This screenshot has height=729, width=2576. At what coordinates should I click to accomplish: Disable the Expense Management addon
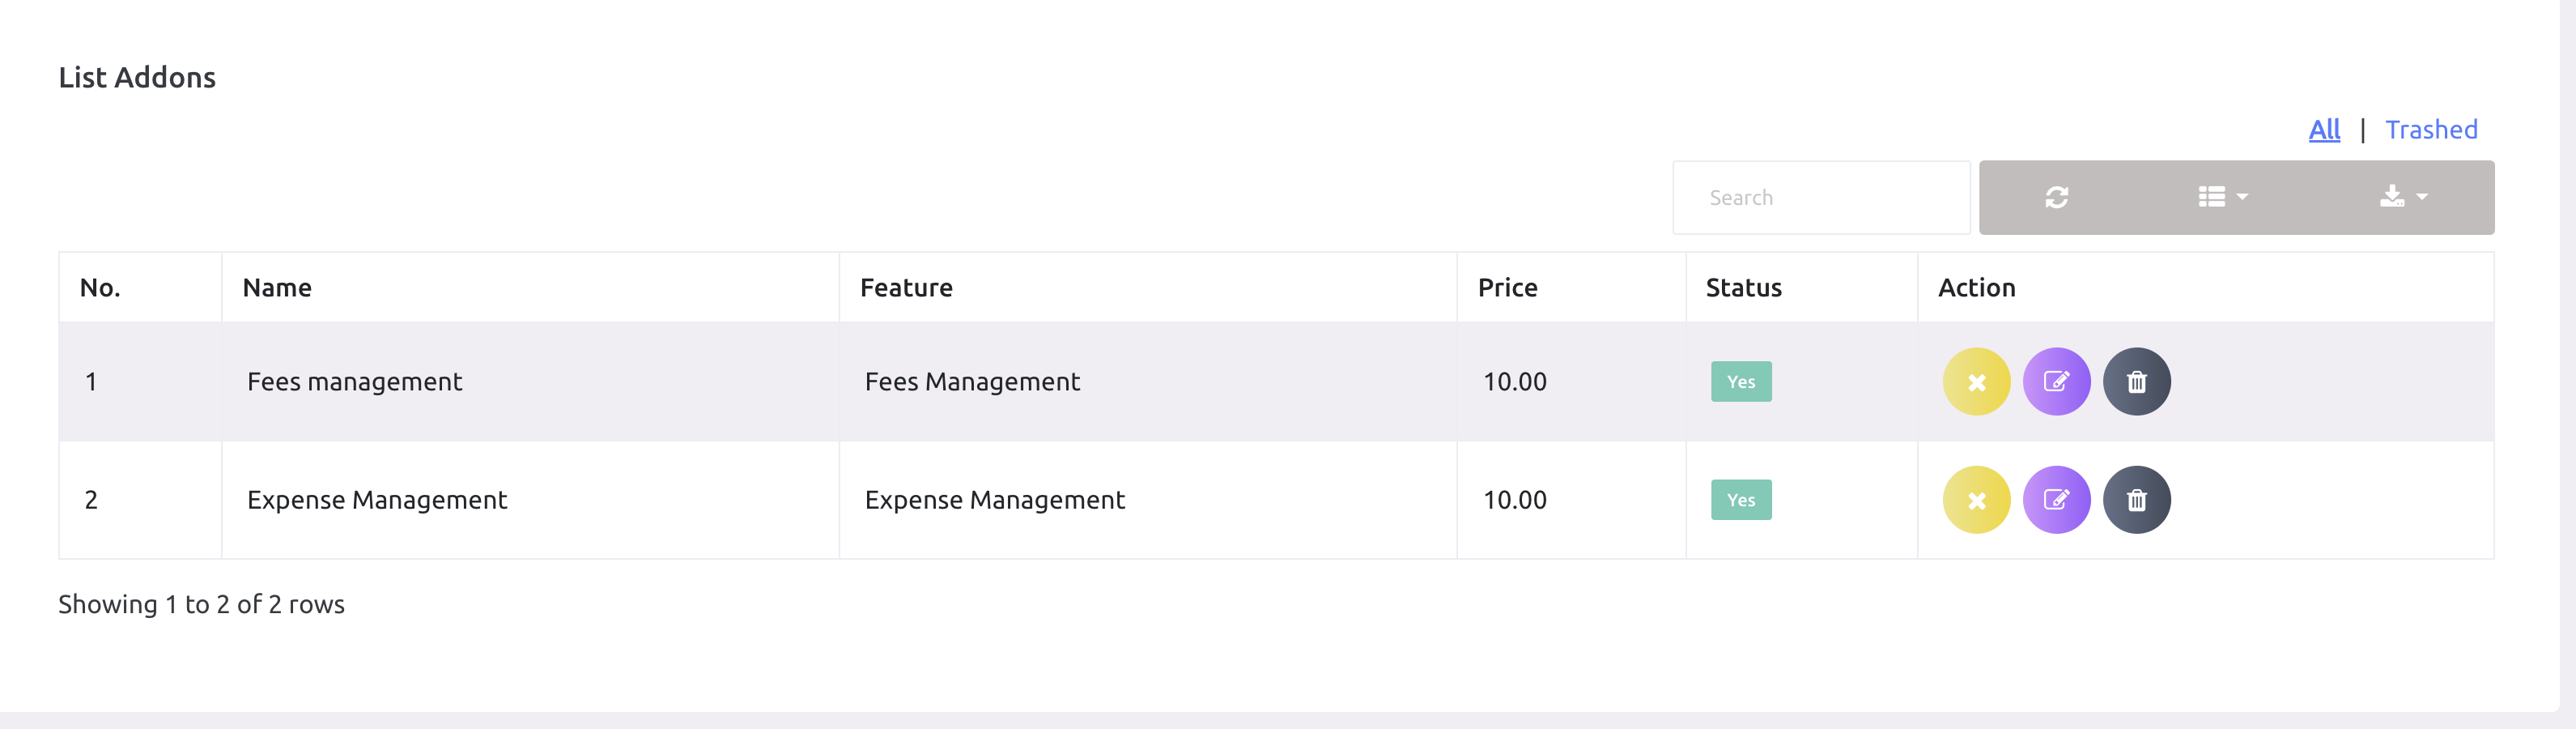click(1976, 500)
